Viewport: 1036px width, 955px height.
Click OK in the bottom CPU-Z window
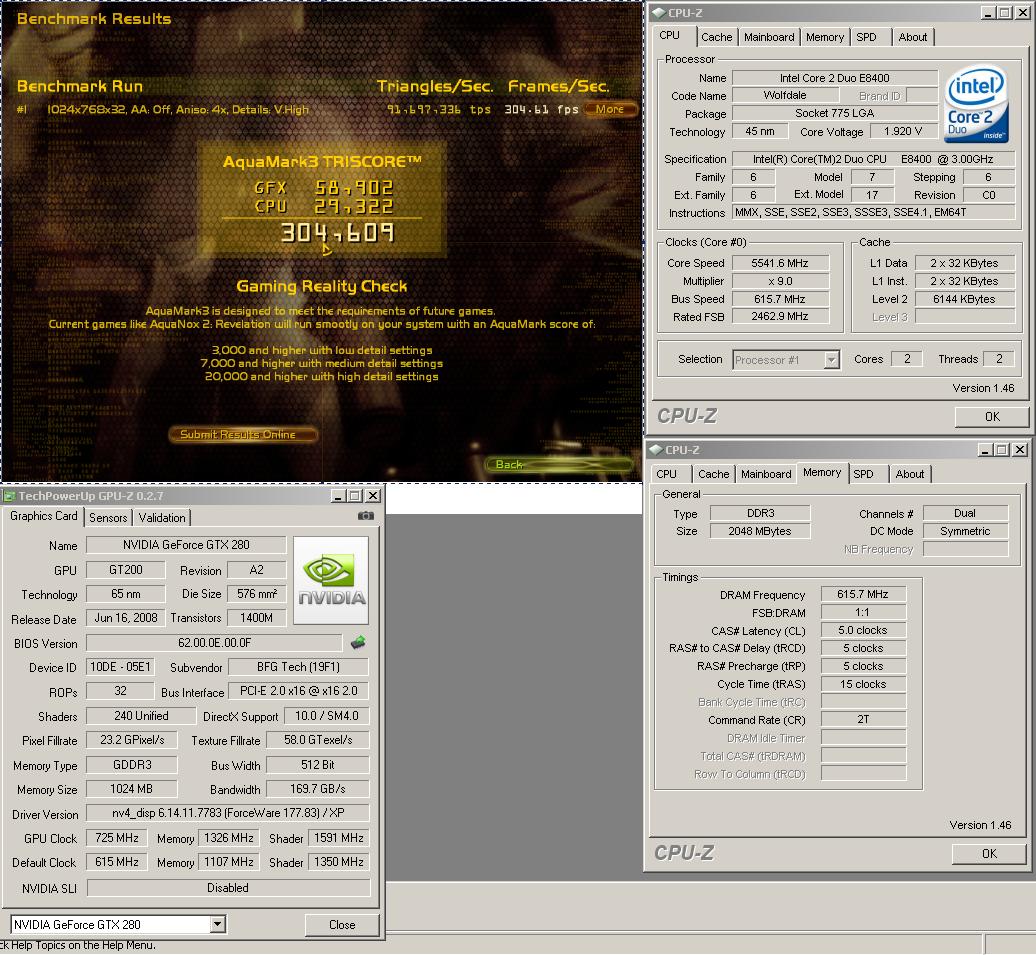988,854
